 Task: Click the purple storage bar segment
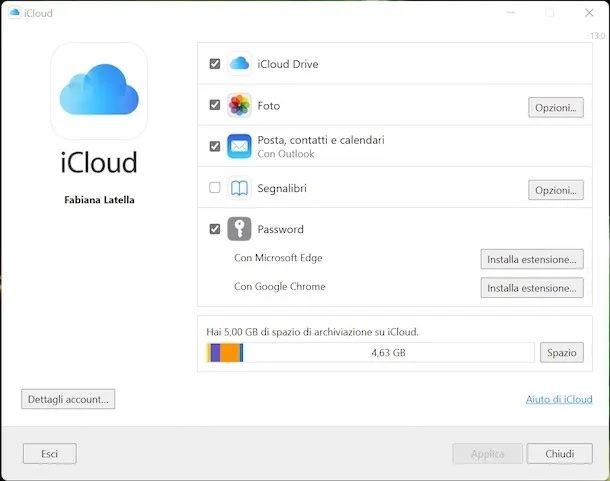click(216, 353)
